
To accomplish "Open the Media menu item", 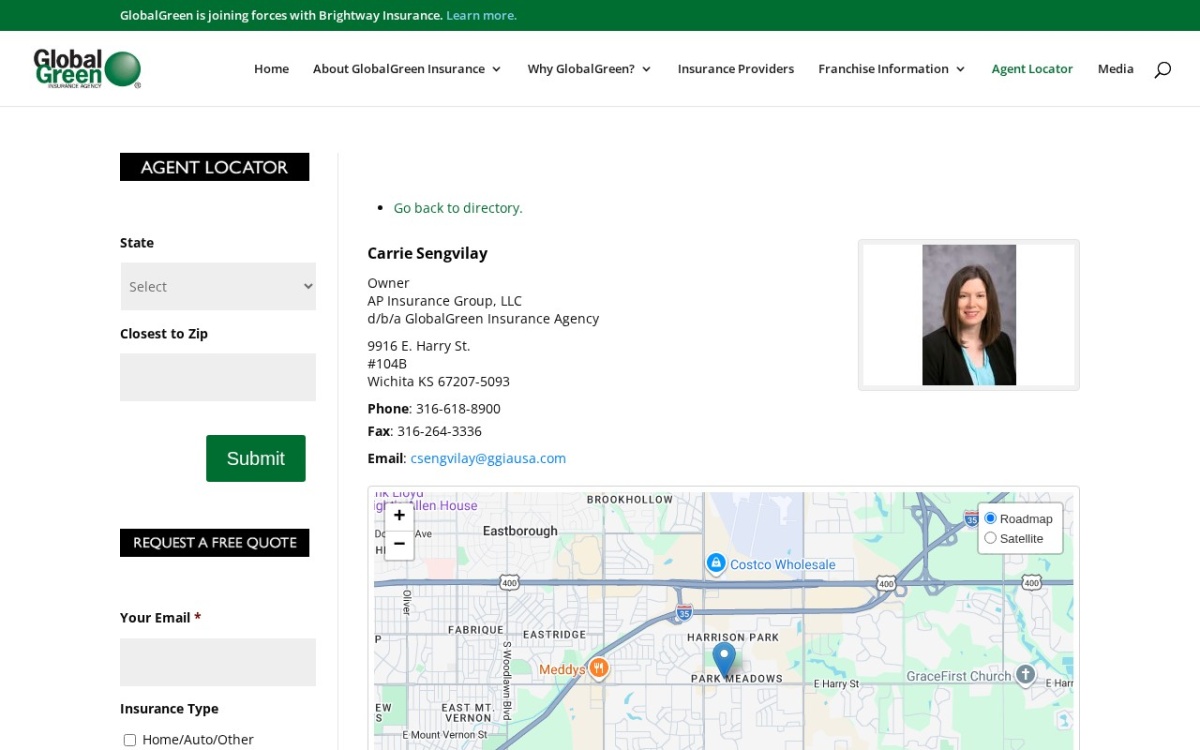I will point(1116,69).
